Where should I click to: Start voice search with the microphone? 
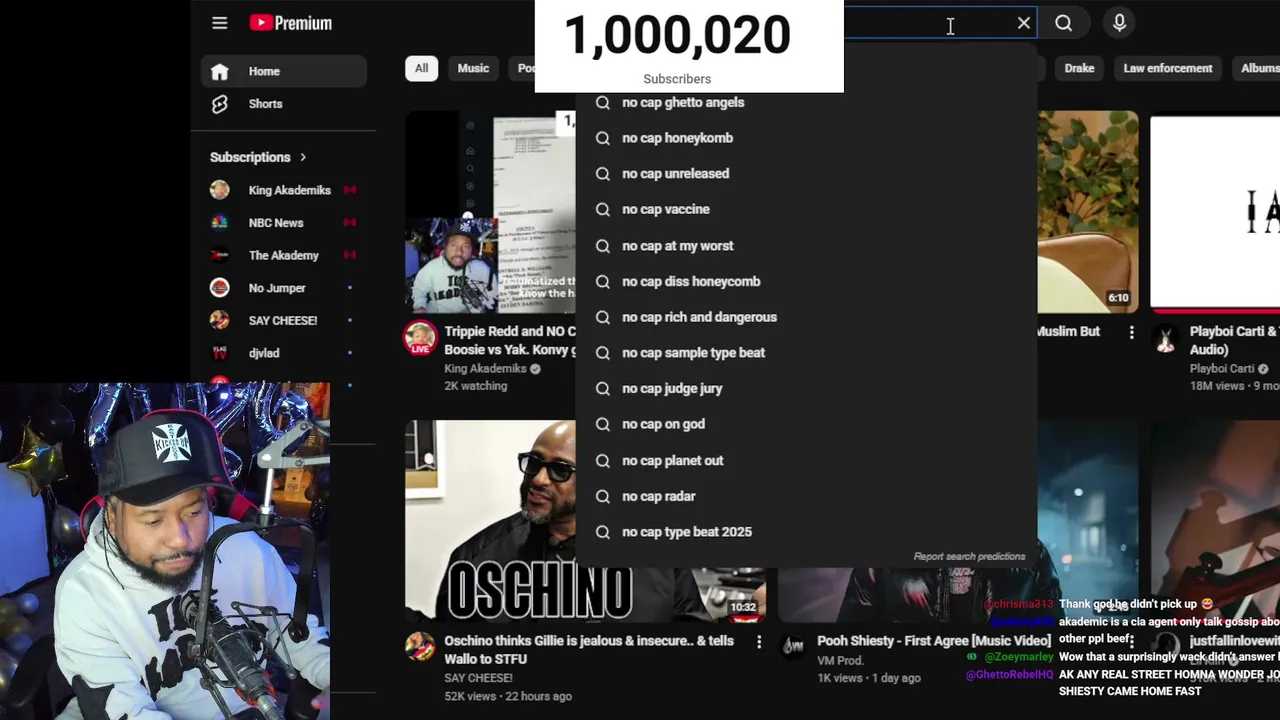[x=1119, y=23]
